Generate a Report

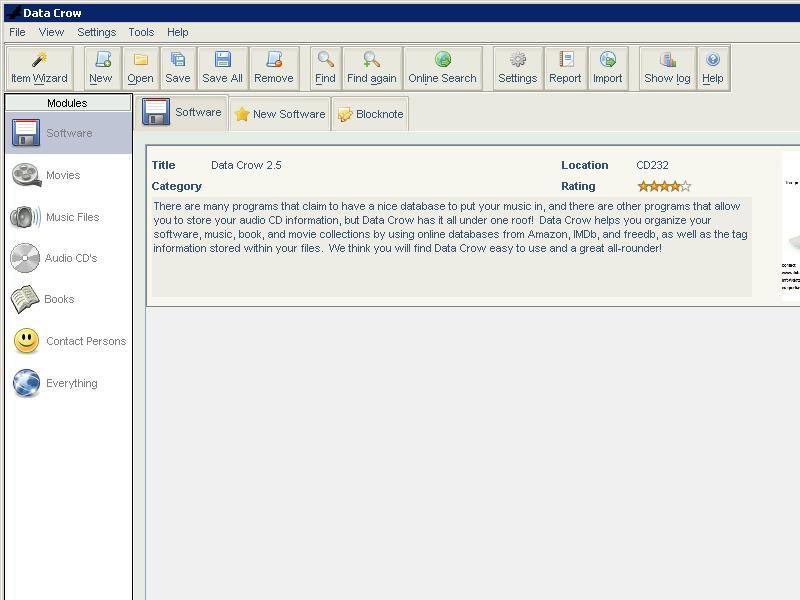(565, 68)
